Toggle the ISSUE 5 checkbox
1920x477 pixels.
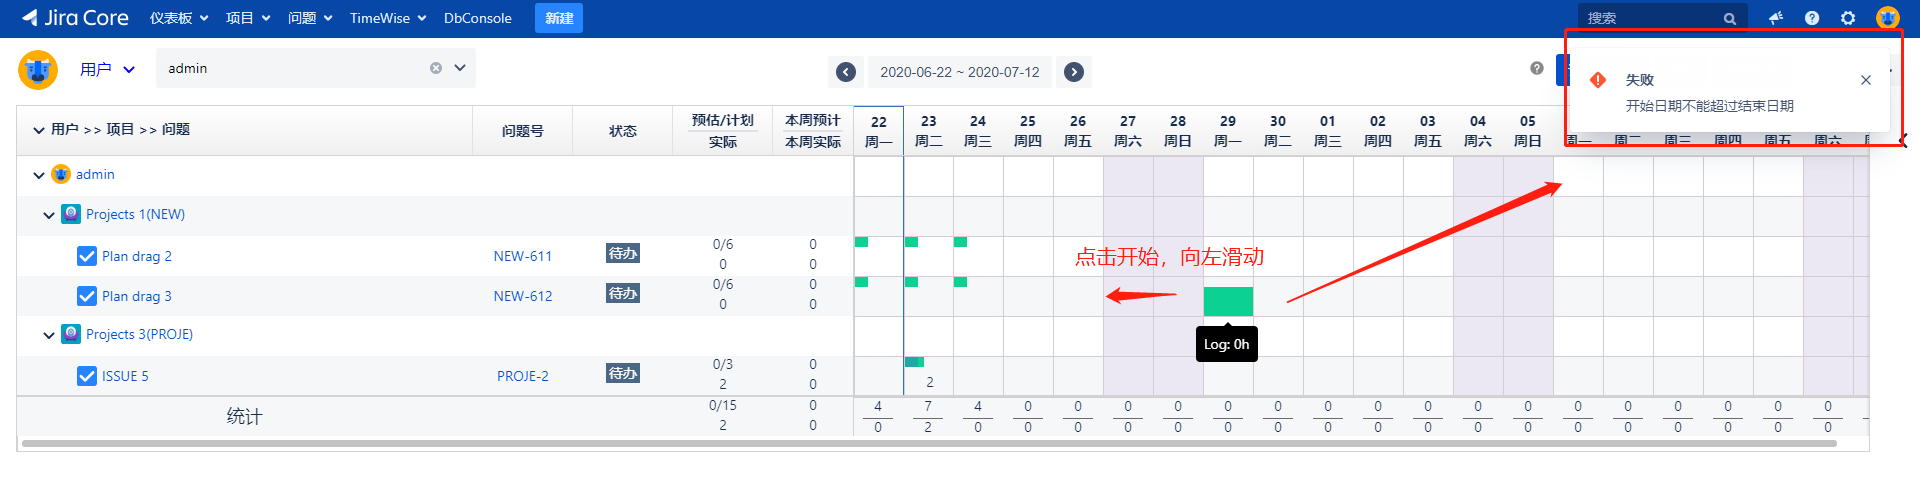pyautogui.click(x=87, y=376)
